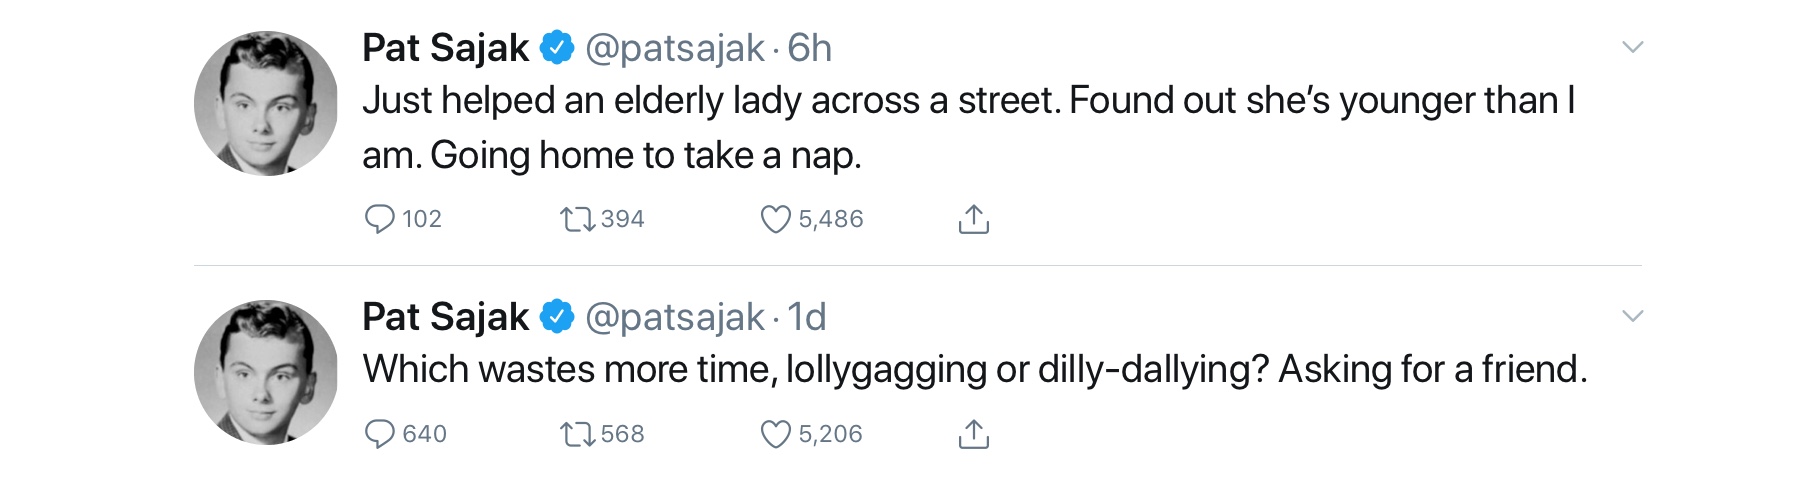Open the 6h timestamp link

click(809, 48)
